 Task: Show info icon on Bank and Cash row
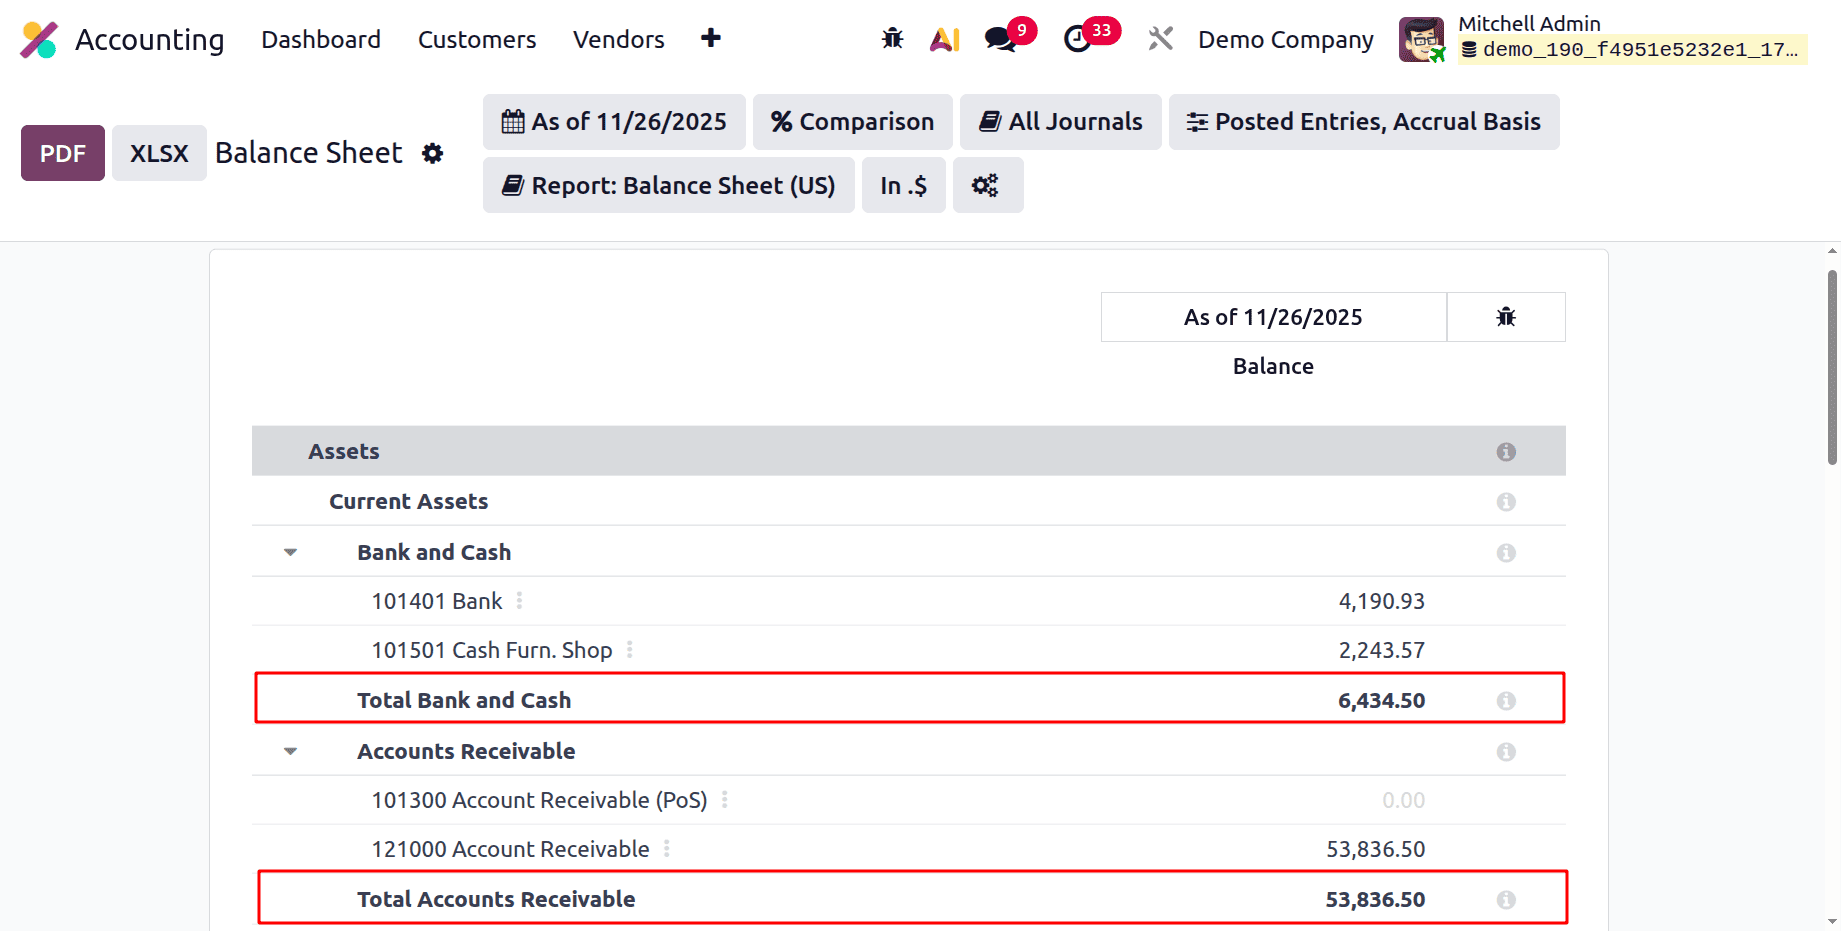1505,553
